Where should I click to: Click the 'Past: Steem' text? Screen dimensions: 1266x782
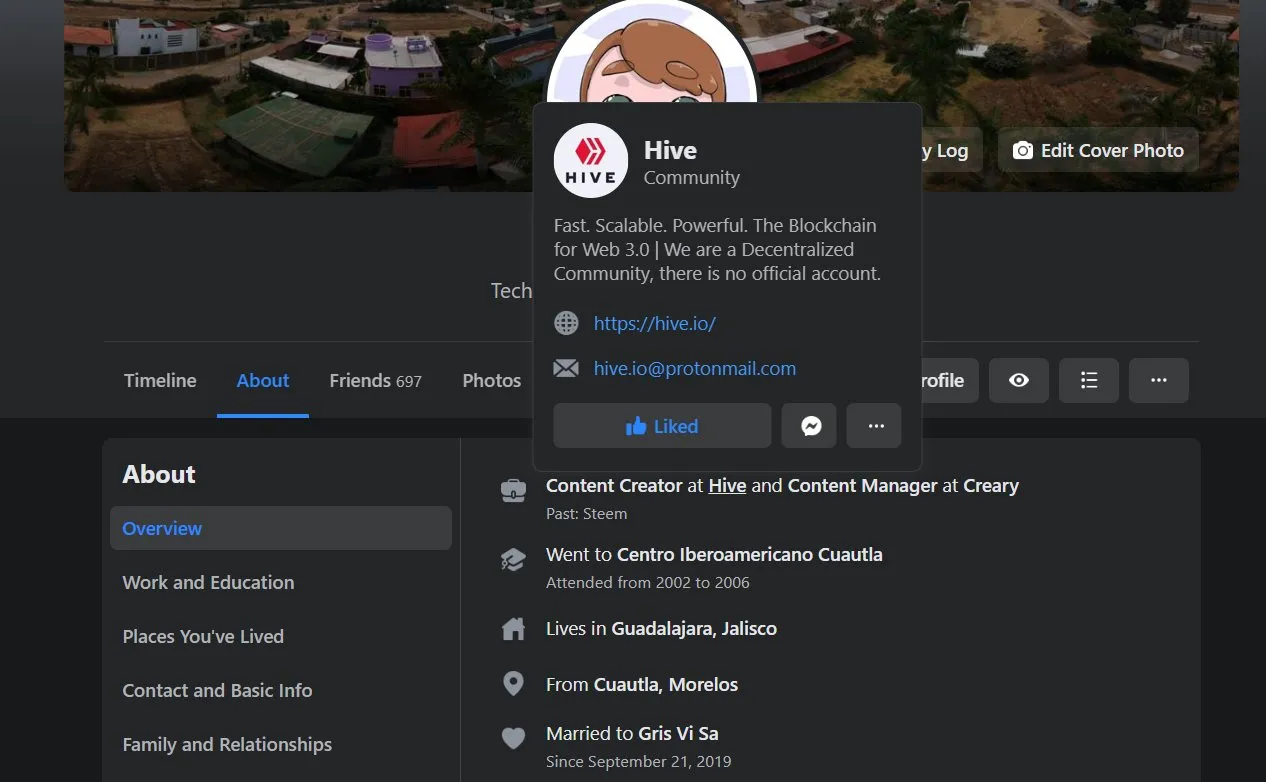(x=587, y=514)
